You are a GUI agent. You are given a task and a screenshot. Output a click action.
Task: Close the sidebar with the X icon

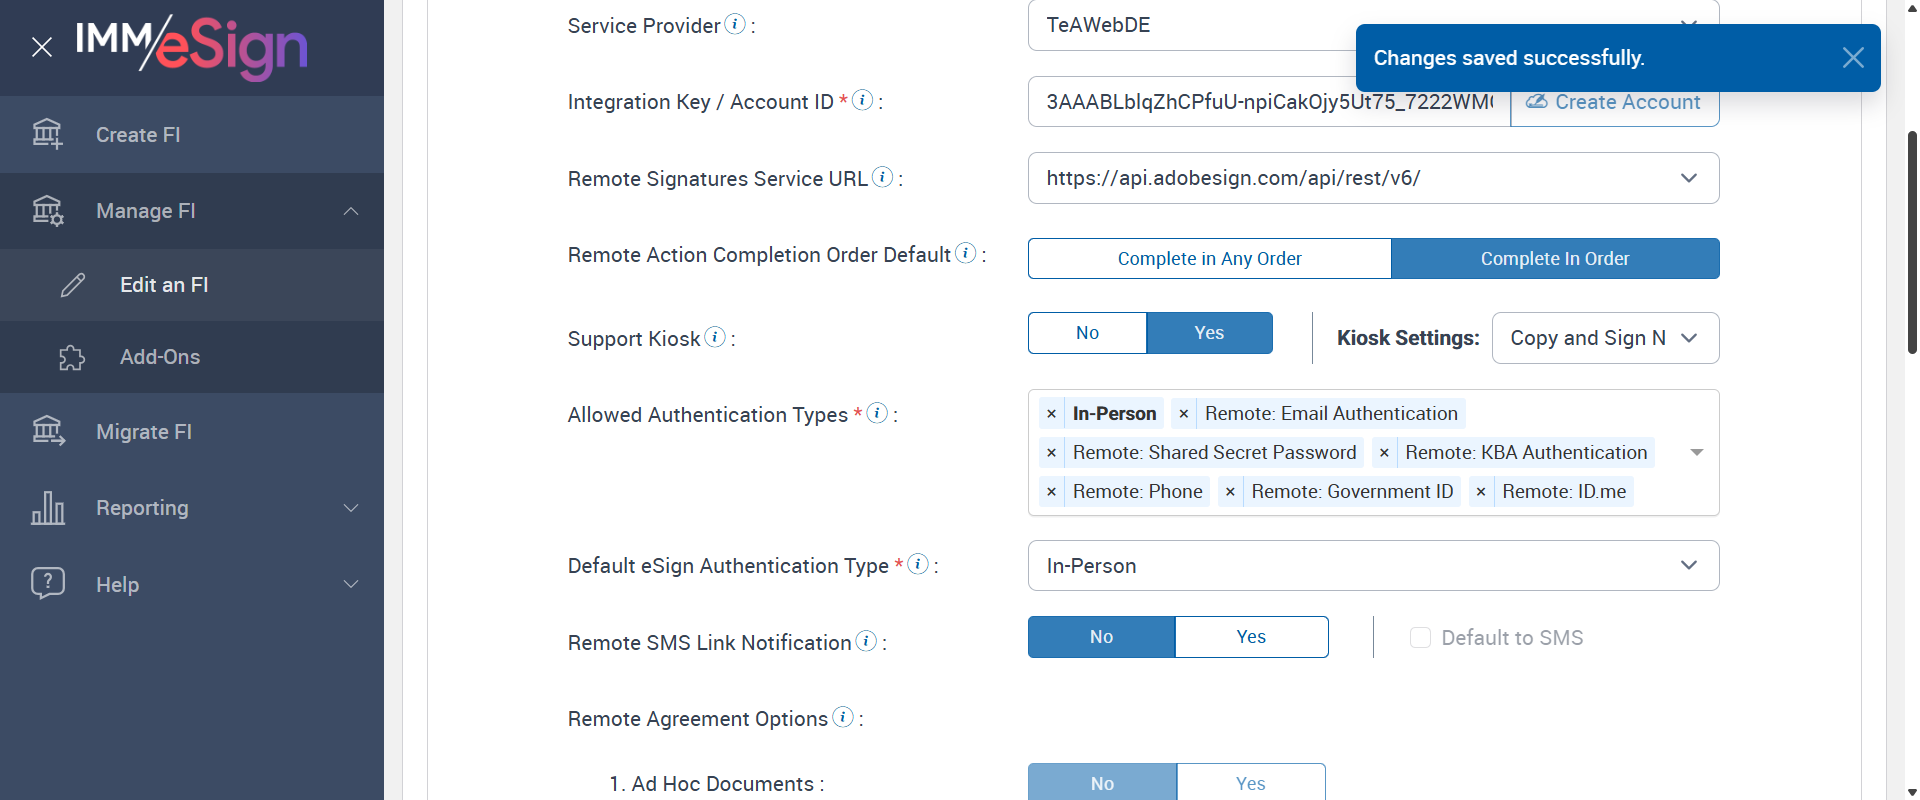(x=42, y=47)
